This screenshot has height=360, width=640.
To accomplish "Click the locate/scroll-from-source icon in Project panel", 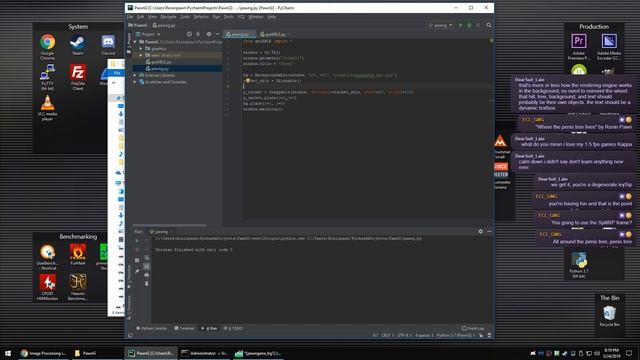I will point(189,34).
